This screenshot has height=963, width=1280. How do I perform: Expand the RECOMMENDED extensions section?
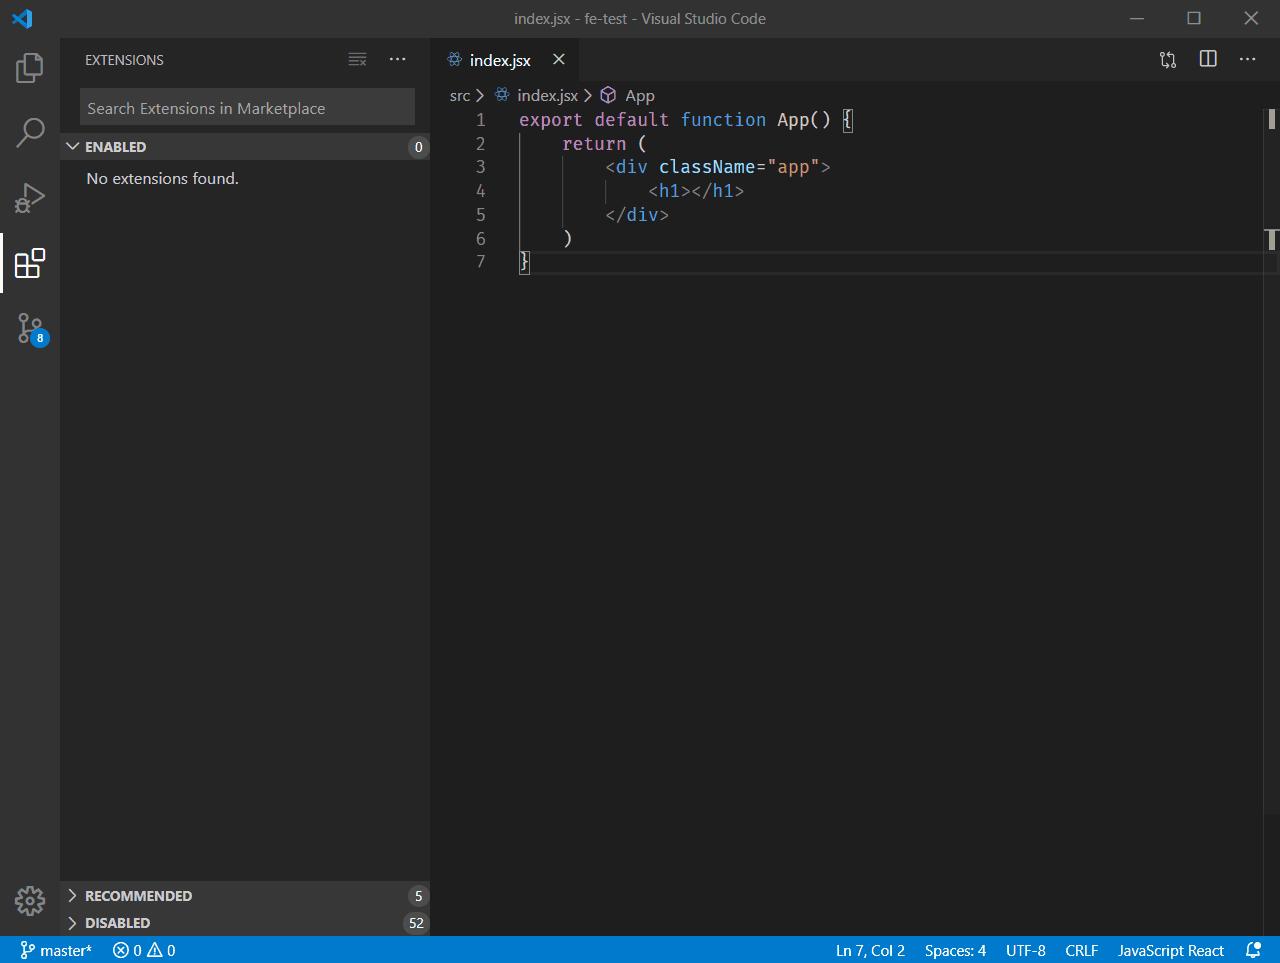pos(138,896)
